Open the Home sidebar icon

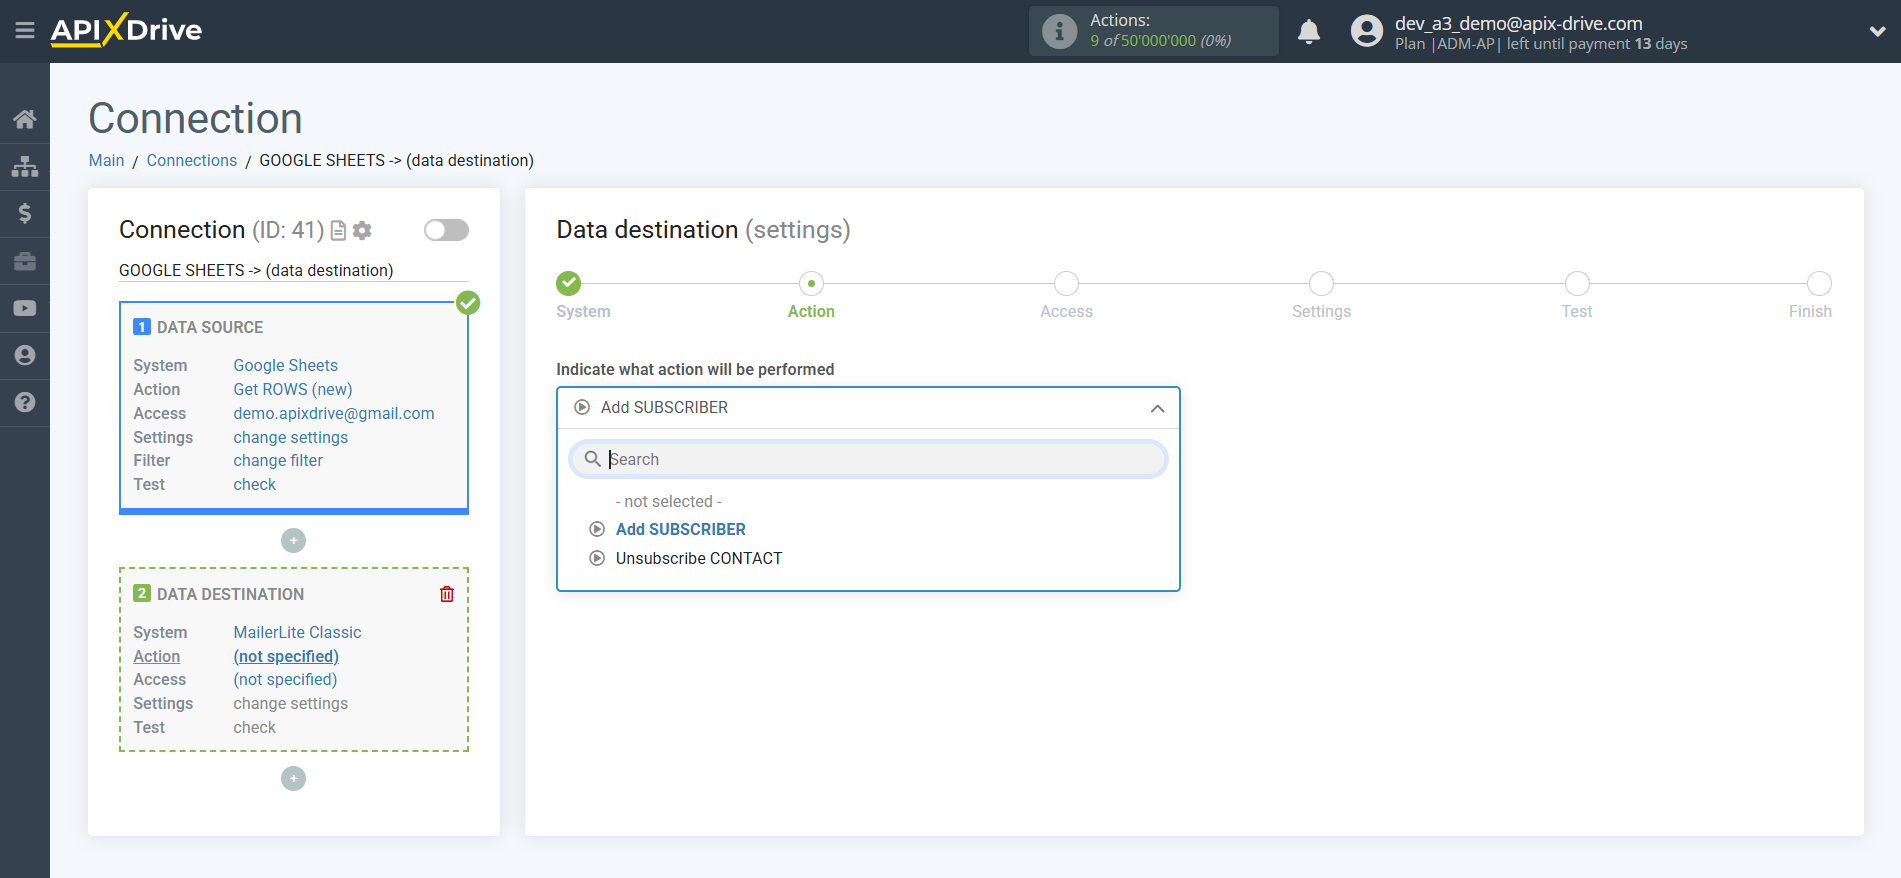point(25,119)
